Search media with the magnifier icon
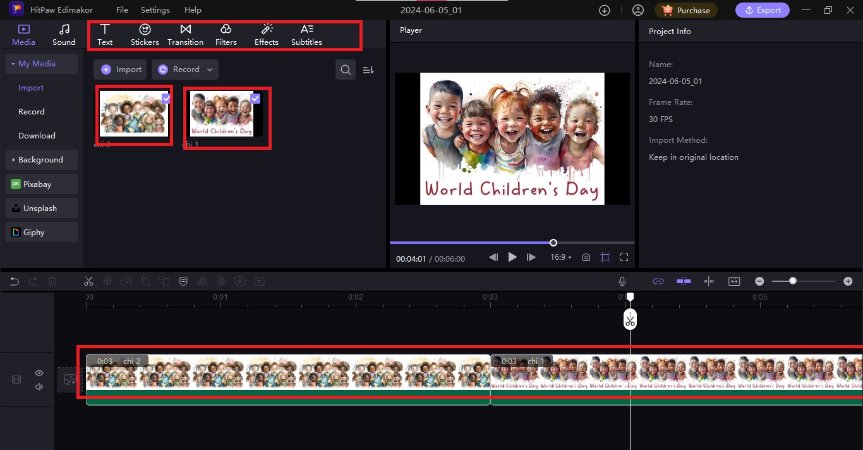 point(346,70)
